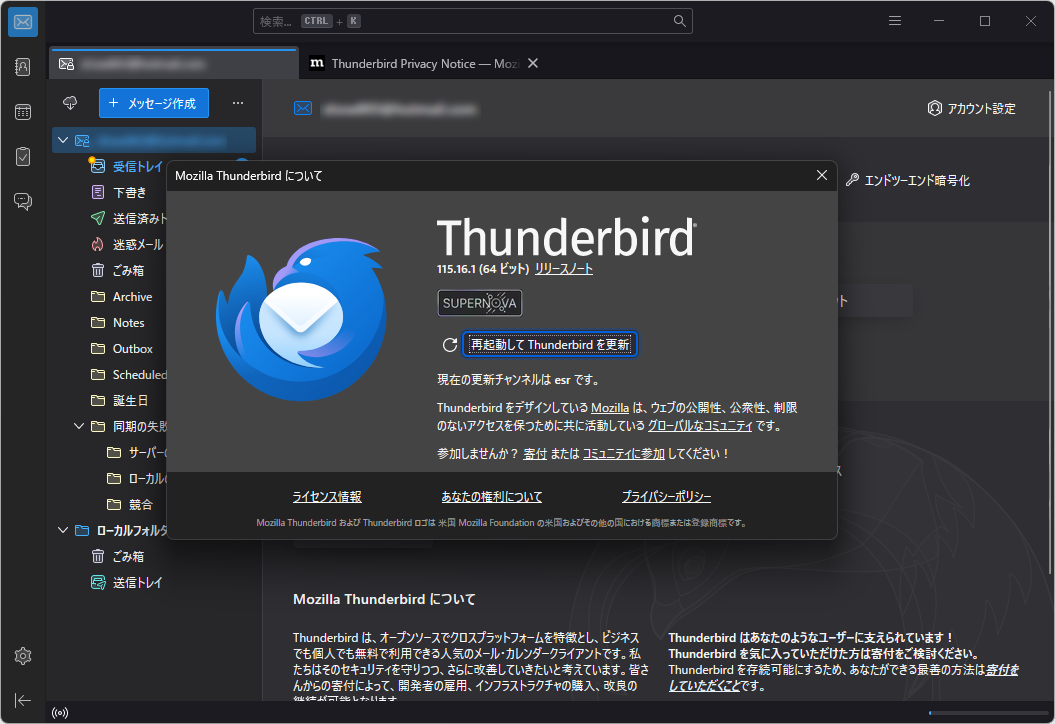The width and height of the screenshot is (1055, 724).
Task: Collapse the 同期の失敗 folder
Action: coord(79,425)
